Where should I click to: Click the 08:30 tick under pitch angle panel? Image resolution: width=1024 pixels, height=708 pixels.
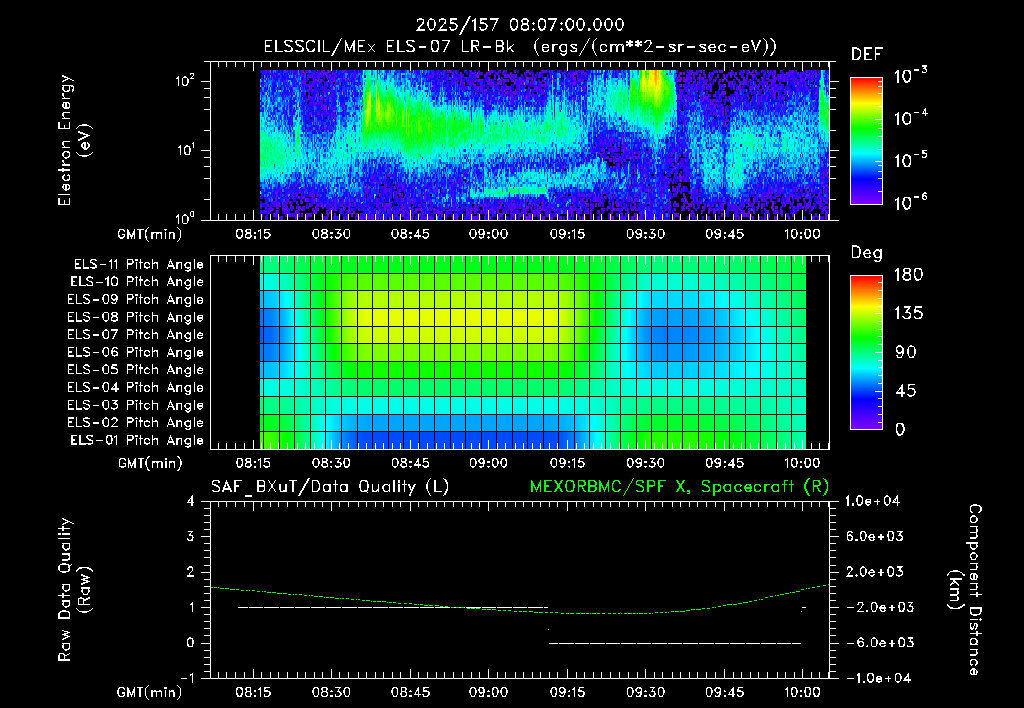331,463
